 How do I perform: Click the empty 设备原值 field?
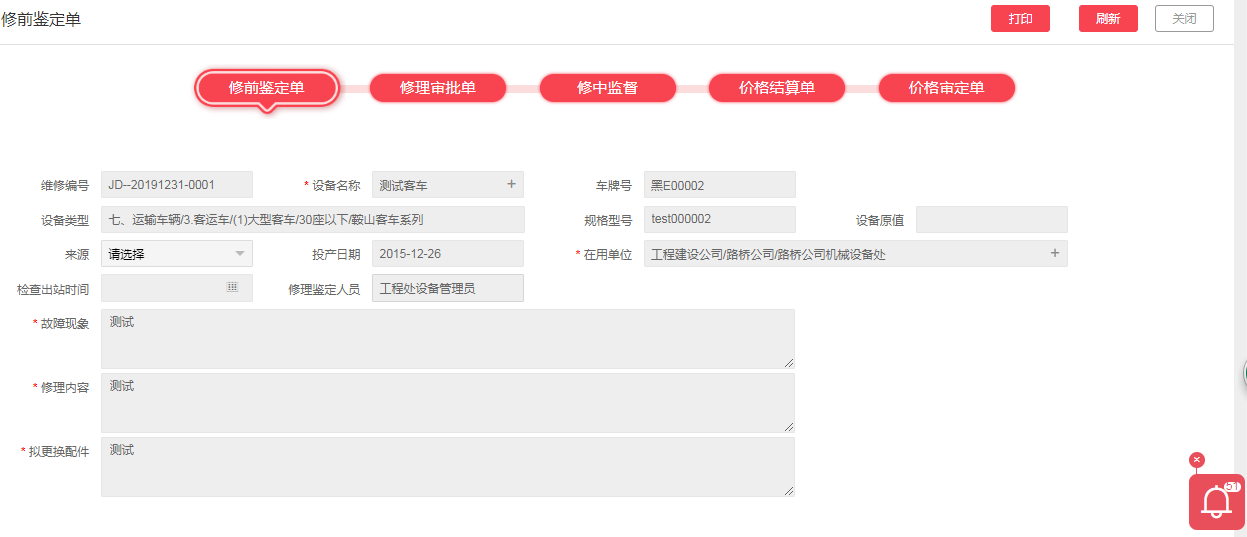click(991, 220)
